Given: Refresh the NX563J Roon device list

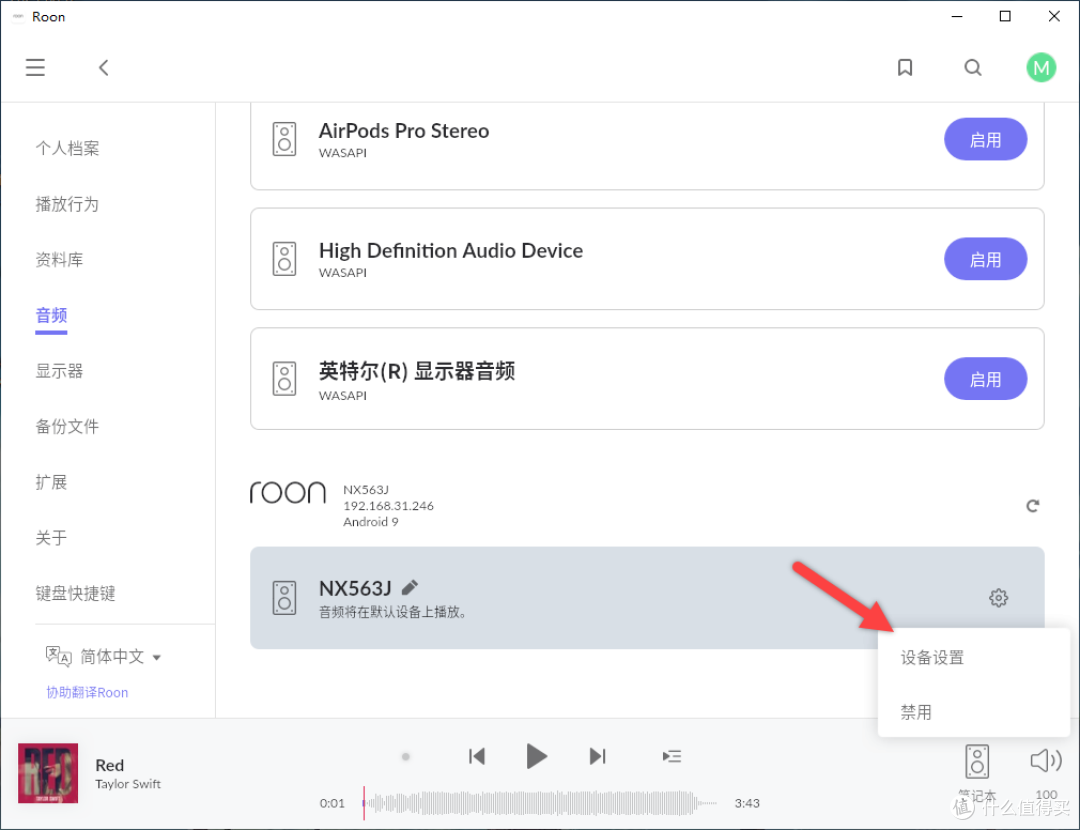Looking at the screenshot, I should click(x=1033, y=506).
